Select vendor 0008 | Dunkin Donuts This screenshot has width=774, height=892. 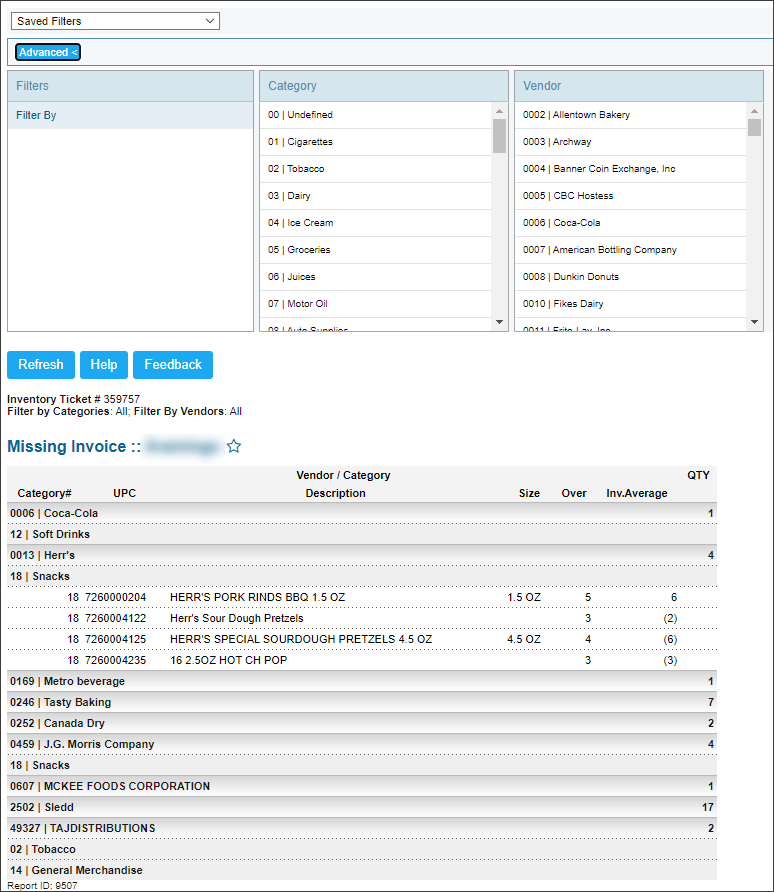630,277
